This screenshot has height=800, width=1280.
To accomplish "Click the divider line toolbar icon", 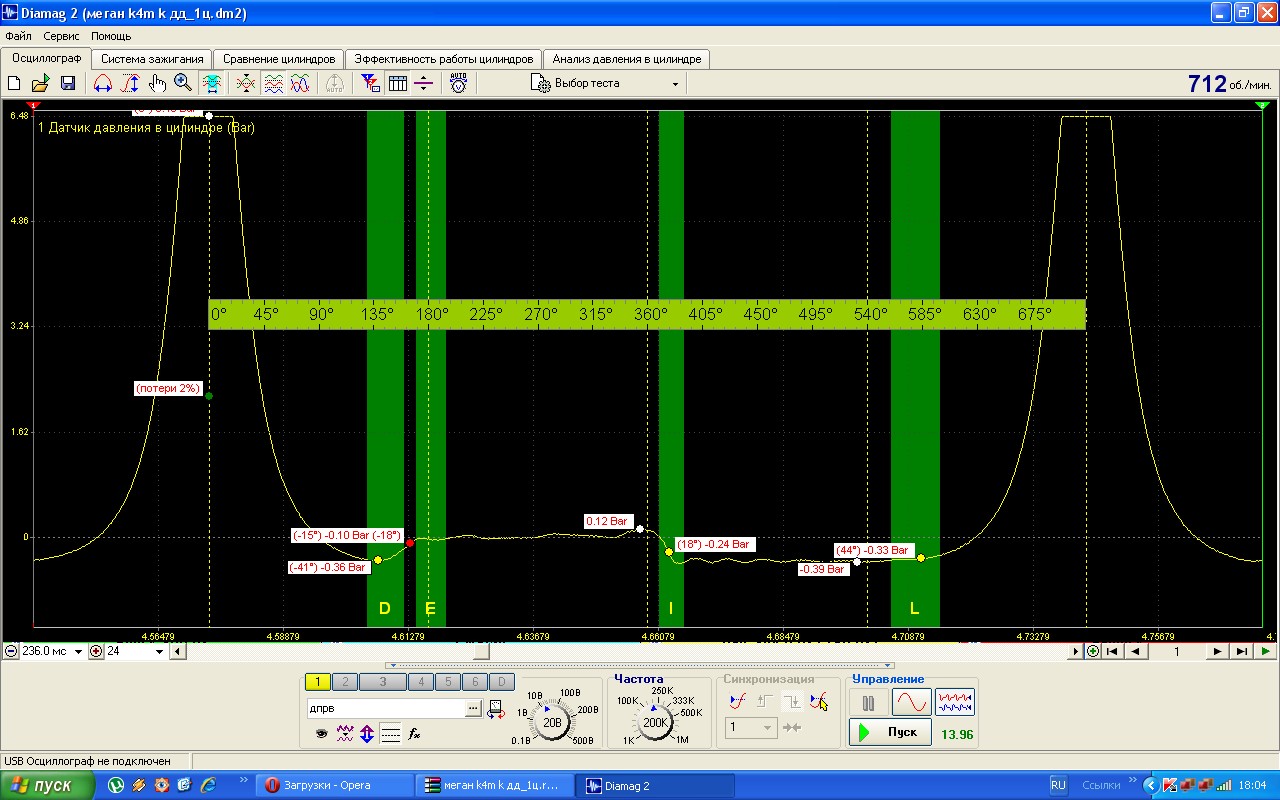I will point(424,84).
